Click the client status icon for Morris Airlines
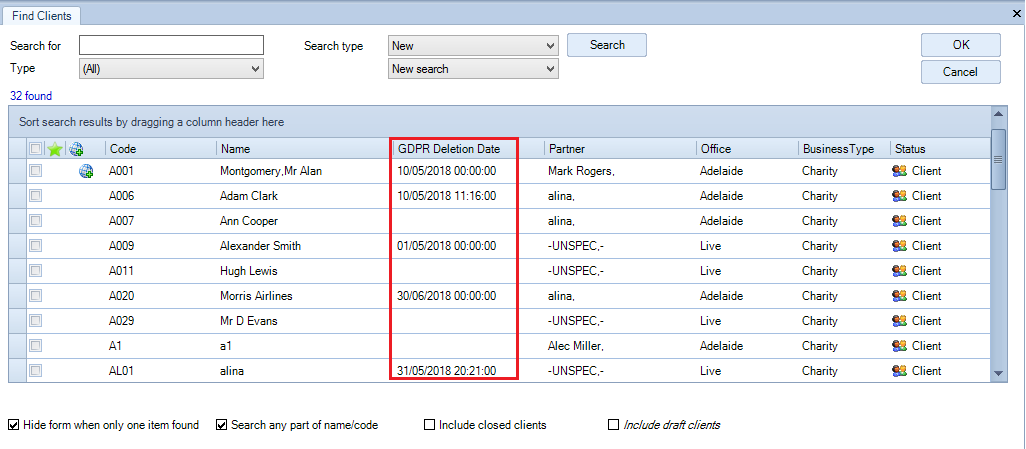 tap(900, 295)
